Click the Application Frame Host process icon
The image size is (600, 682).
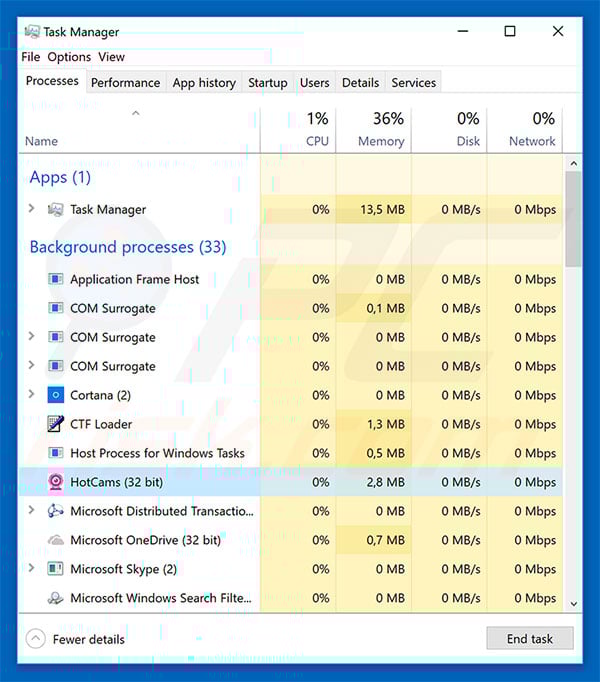(x=55, y=279)
